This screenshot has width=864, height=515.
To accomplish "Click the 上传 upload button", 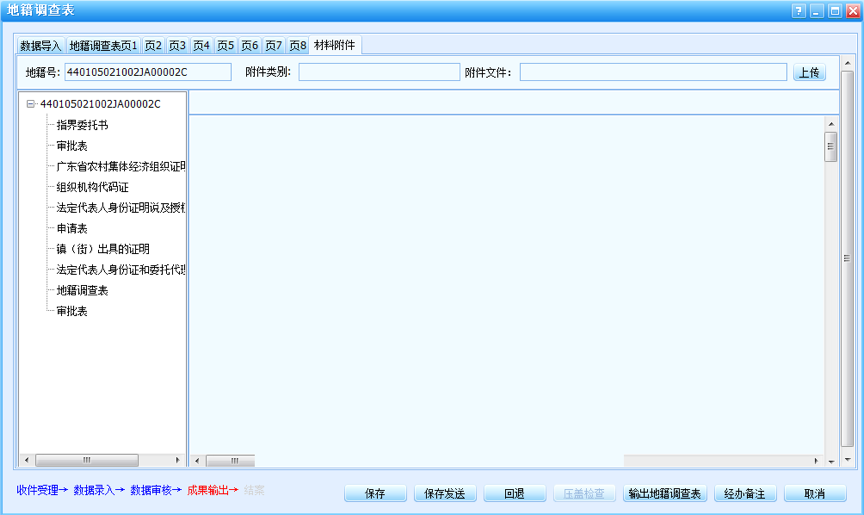I will (x=809, y=72).
